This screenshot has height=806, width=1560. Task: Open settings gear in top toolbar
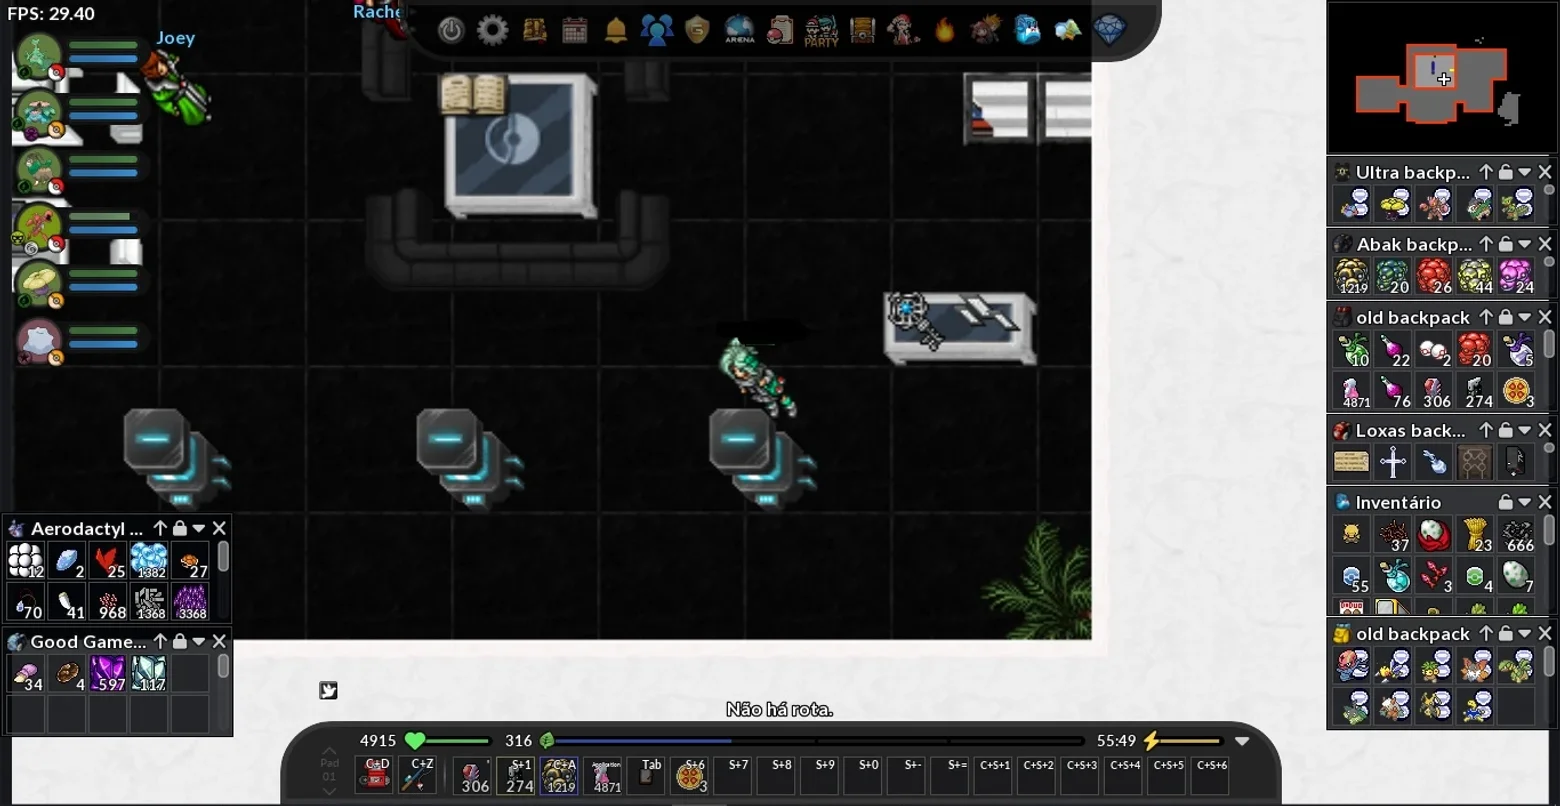coord(492,31)
